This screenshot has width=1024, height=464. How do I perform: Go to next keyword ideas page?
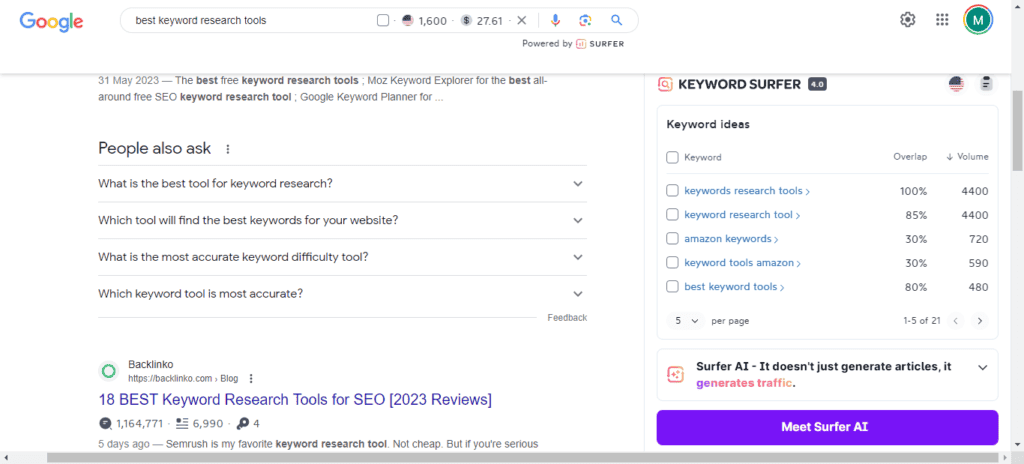(979, 321)
